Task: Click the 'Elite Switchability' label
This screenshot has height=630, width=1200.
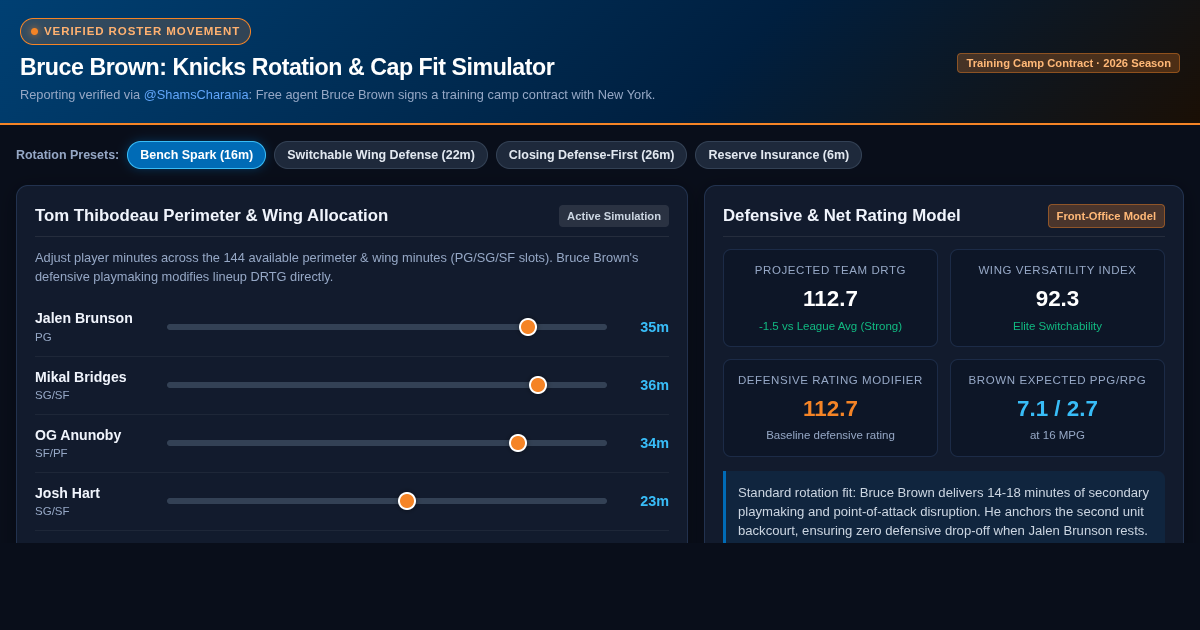Action: click(1057, 326)
